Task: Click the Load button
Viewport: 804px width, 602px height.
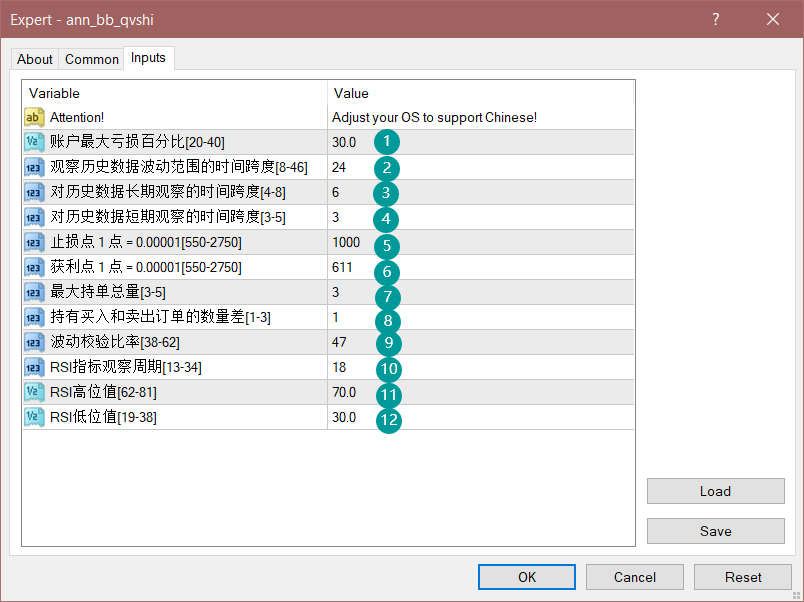Action: pyautogui.click(x=715, y=491)
